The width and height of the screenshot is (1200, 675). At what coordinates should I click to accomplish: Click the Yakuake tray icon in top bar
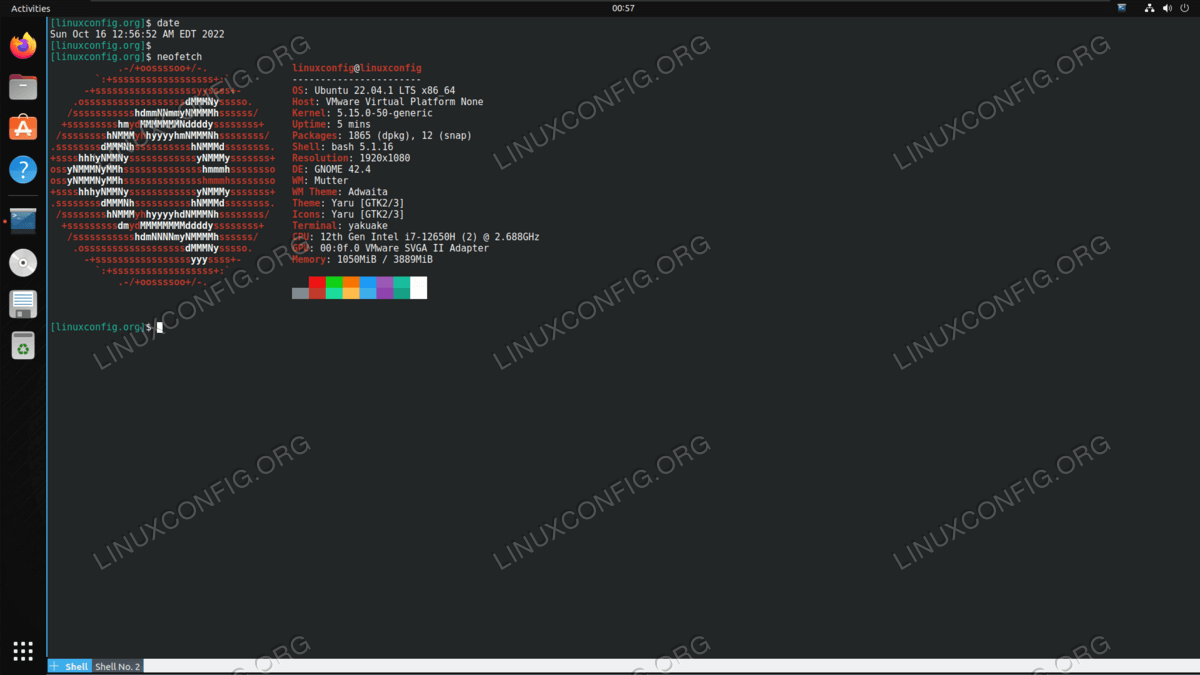click(1122, 8)
